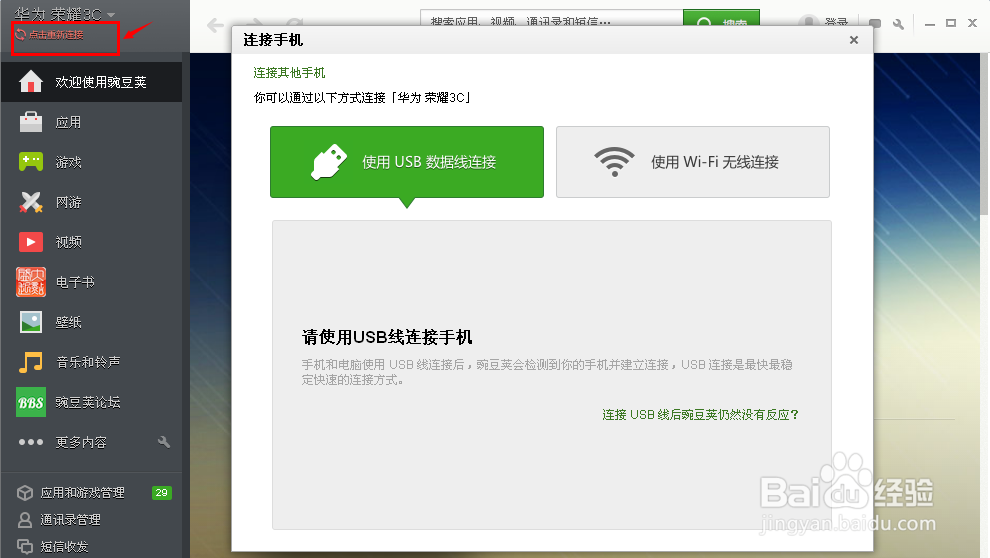Expand the 华为 荣耀3C device dropdown
The height and width of the screenshot is (558, 990).
[110, 15]
